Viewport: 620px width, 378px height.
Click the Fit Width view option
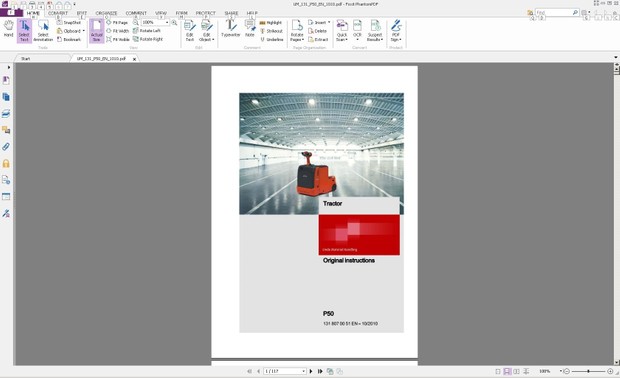[x=117, y=31]
